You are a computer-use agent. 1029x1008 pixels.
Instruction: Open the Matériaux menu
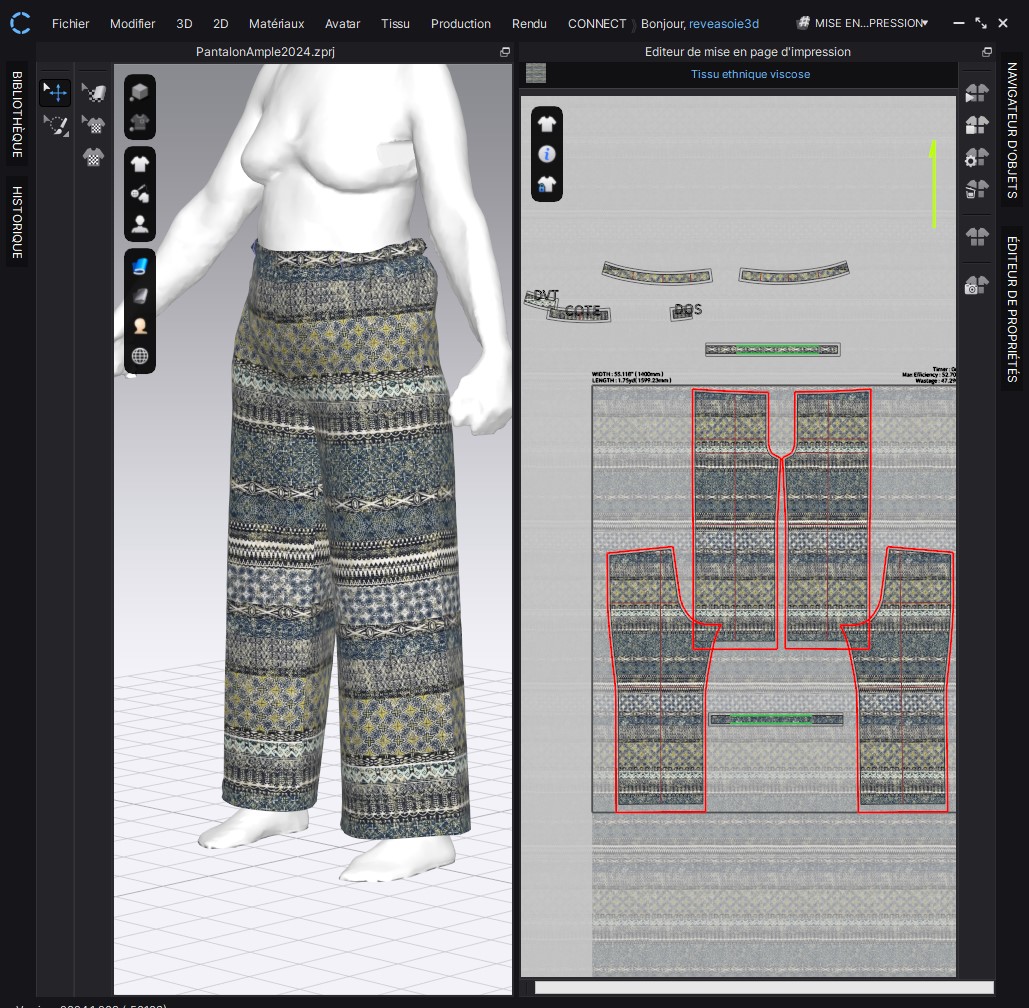[276, 24]
